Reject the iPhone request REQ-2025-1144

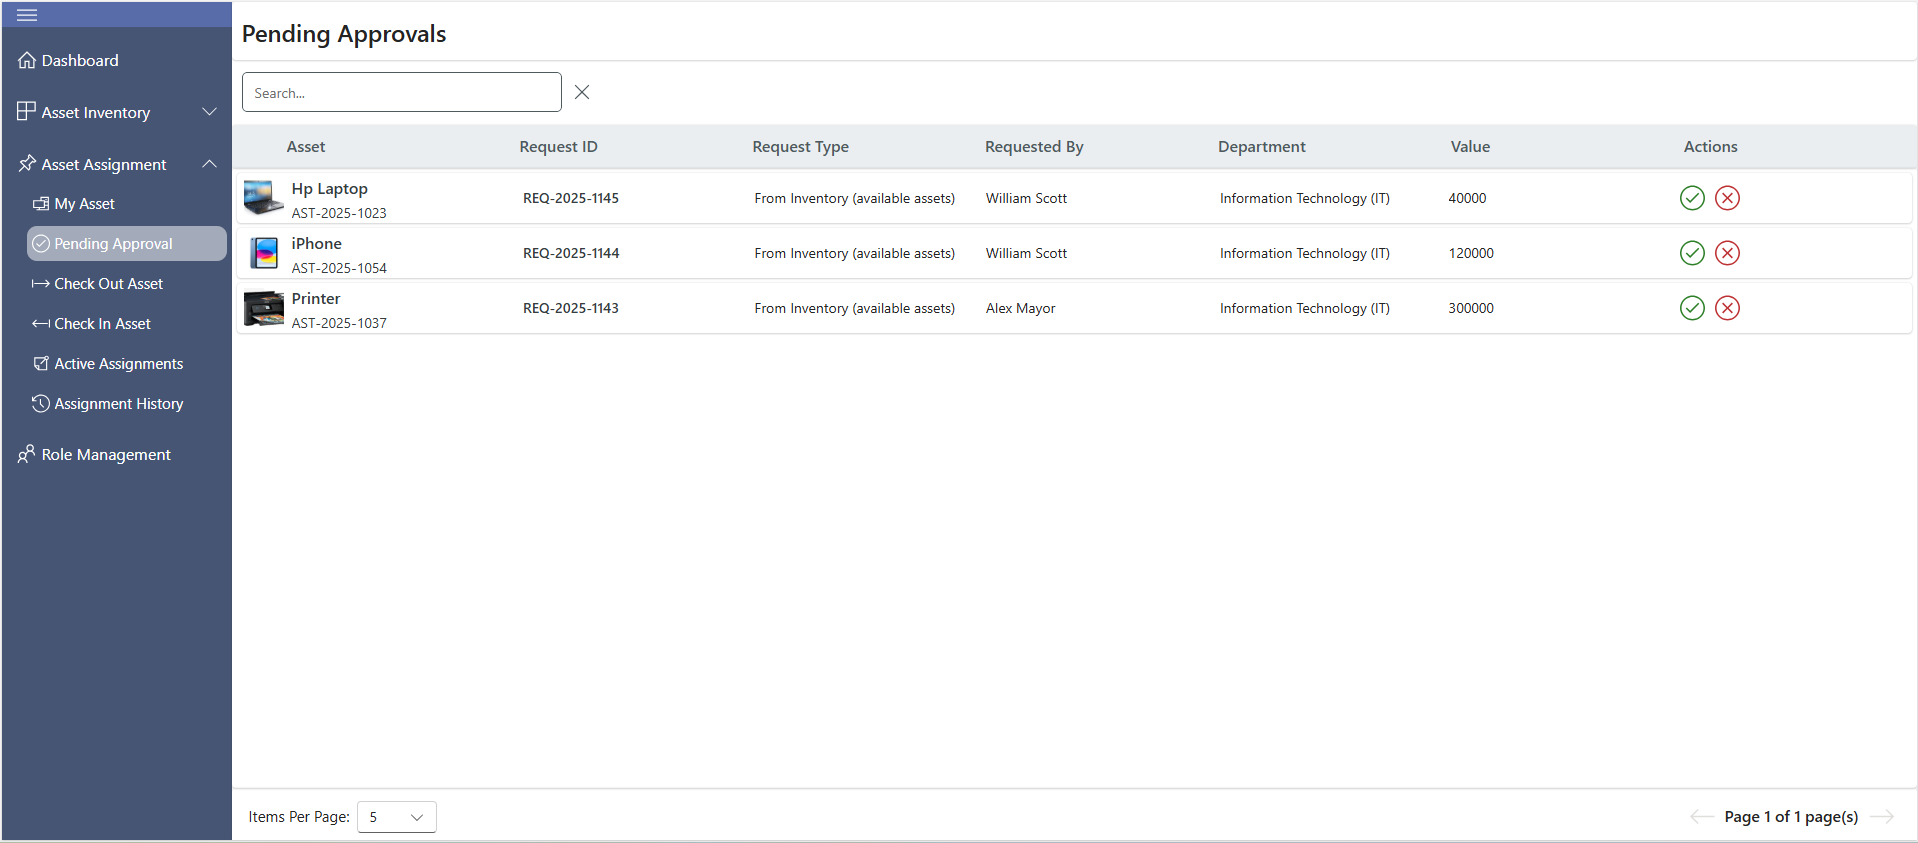1727,253
